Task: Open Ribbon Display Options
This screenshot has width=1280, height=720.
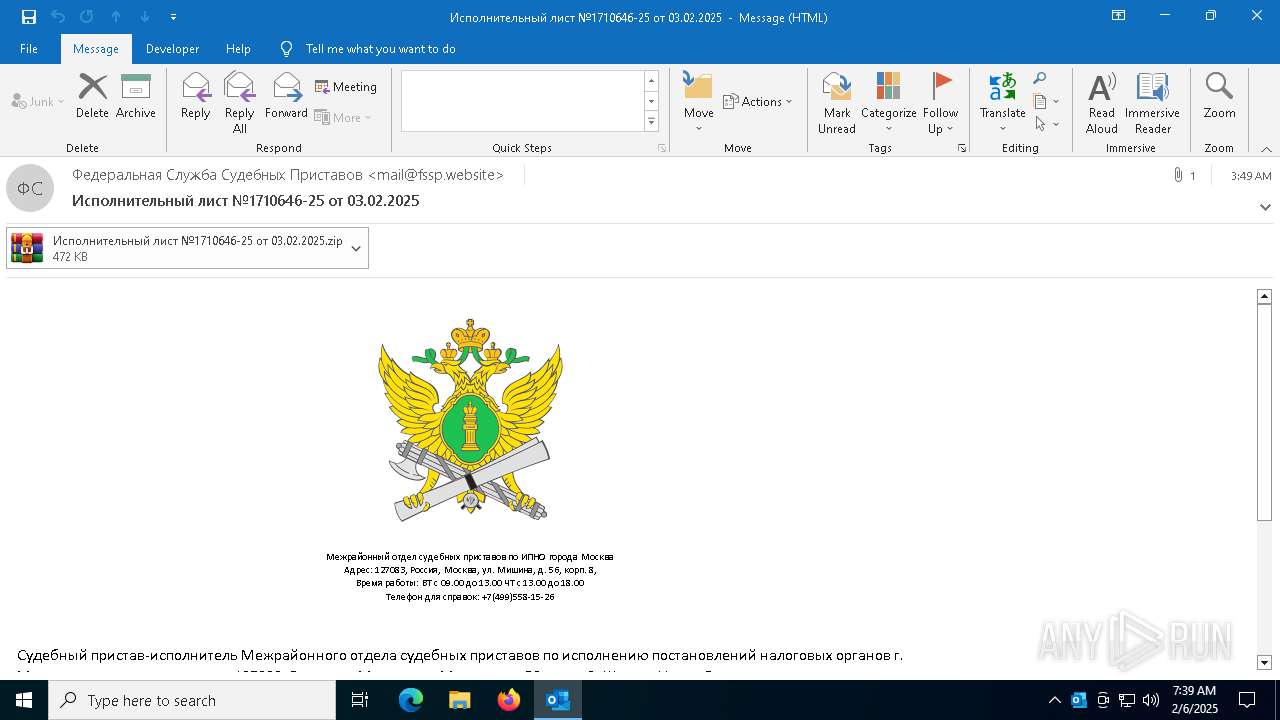Action: (x=1119, y=16)
